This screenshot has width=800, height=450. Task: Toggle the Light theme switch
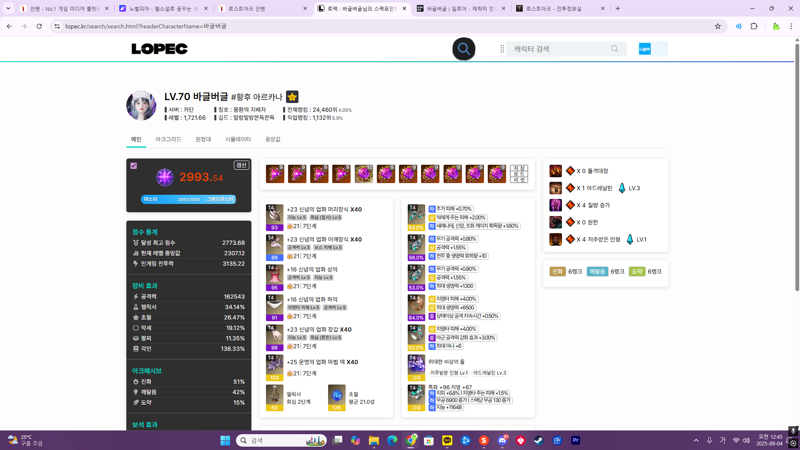pyautogui.click(x=653, y=49)
